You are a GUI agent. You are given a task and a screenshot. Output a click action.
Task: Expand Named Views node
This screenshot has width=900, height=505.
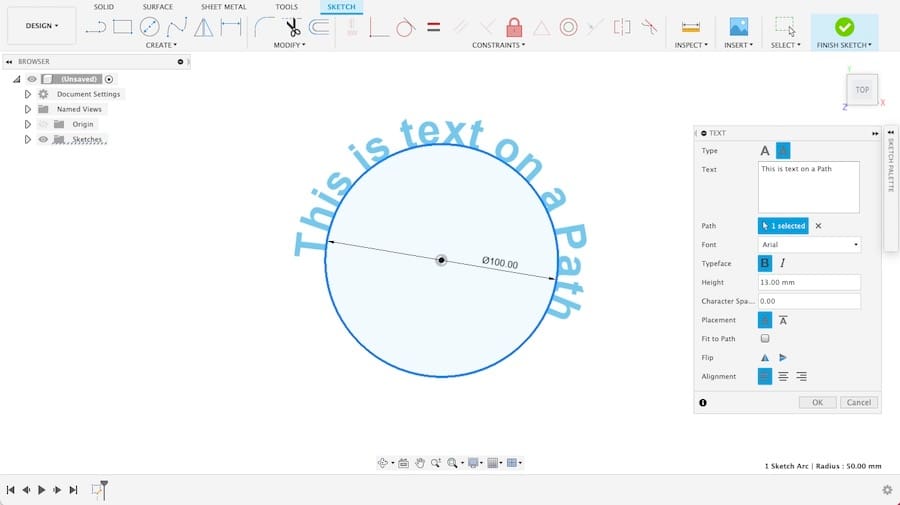28,109
